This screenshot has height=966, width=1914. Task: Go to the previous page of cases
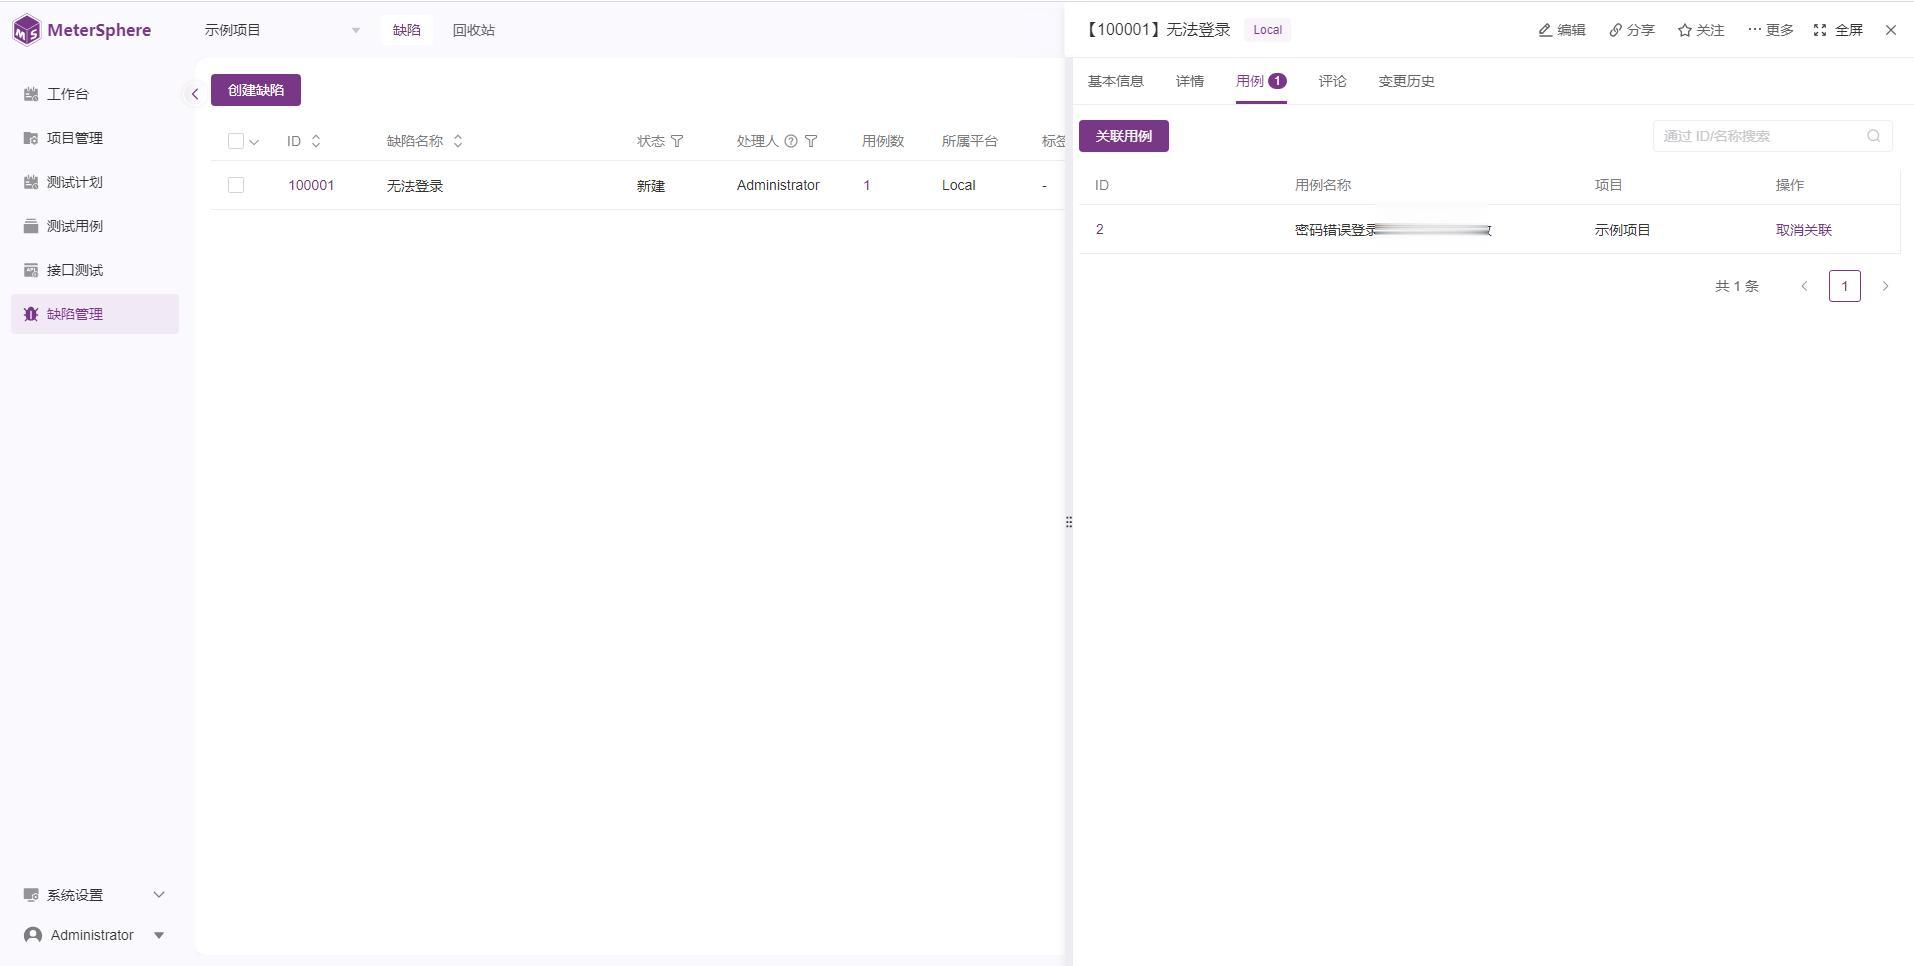1805,286
